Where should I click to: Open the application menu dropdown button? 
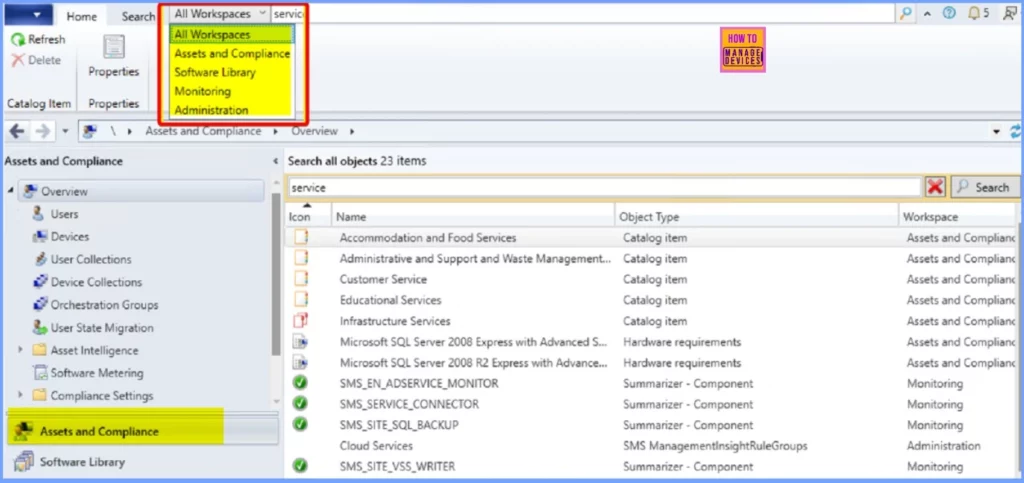(x=28, y=14)
